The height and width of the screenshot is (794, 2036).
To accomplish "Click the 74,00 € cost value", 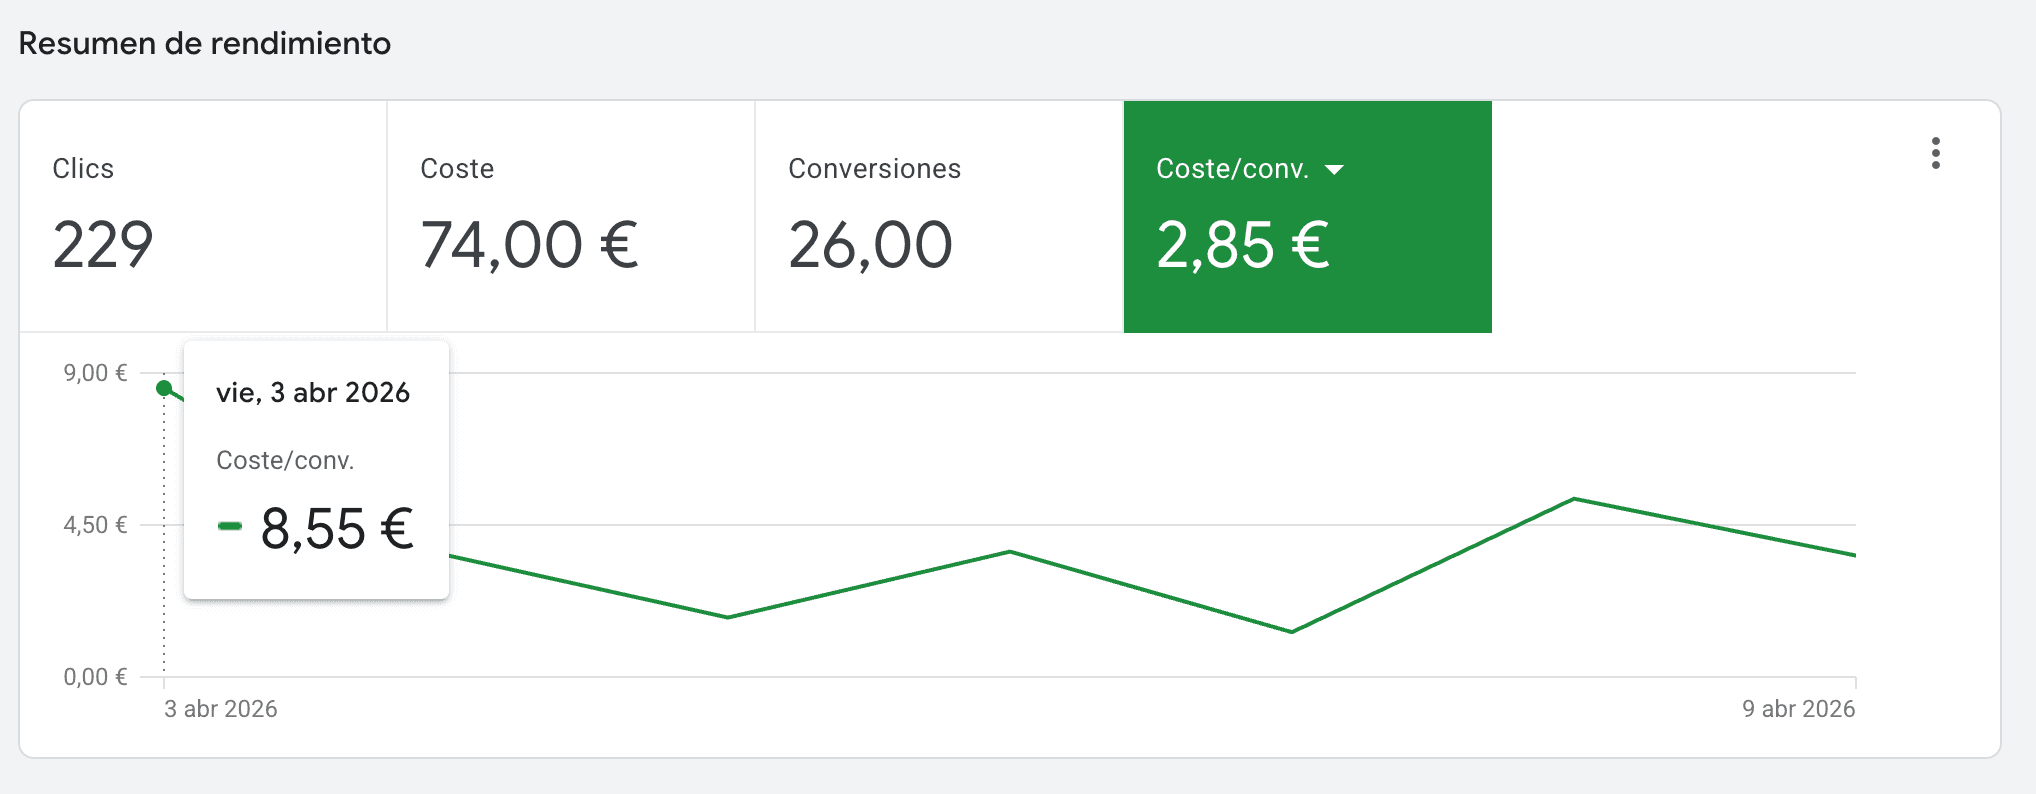I will pyautogui.click(x=529, y=245).
